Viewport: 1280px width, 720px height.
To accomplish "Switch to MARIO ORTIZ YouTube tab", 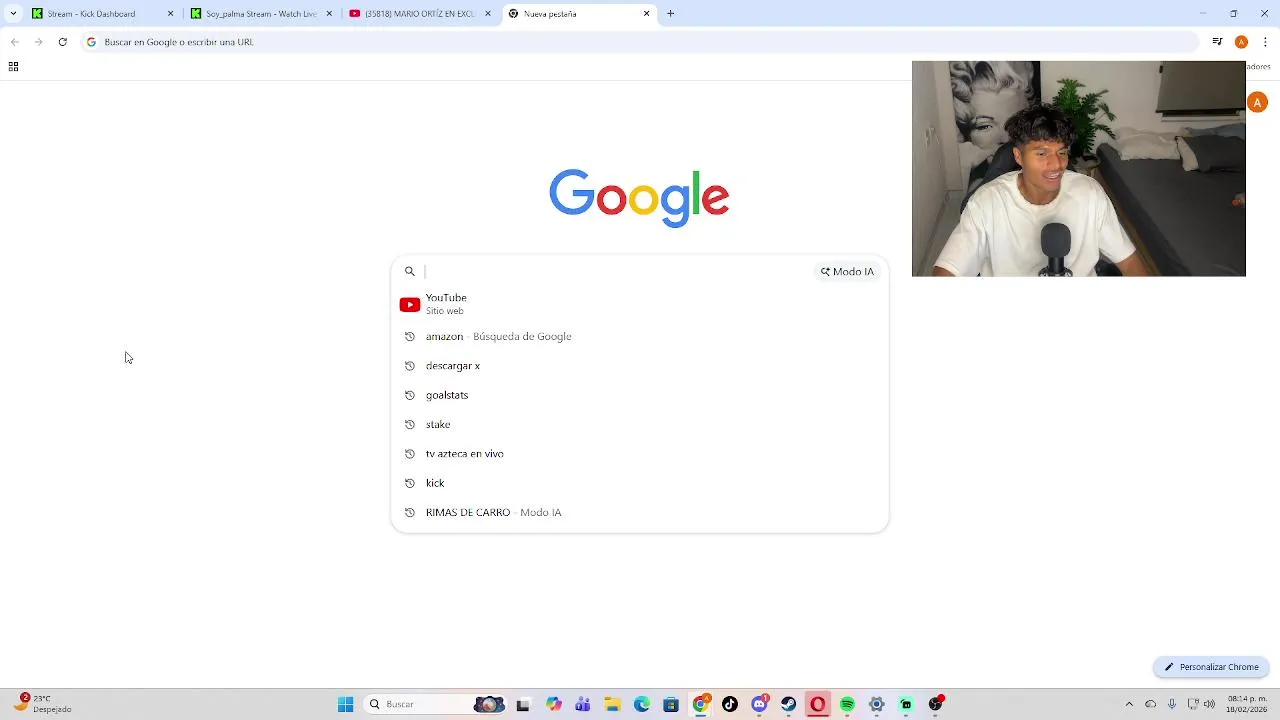I will 419,14.
